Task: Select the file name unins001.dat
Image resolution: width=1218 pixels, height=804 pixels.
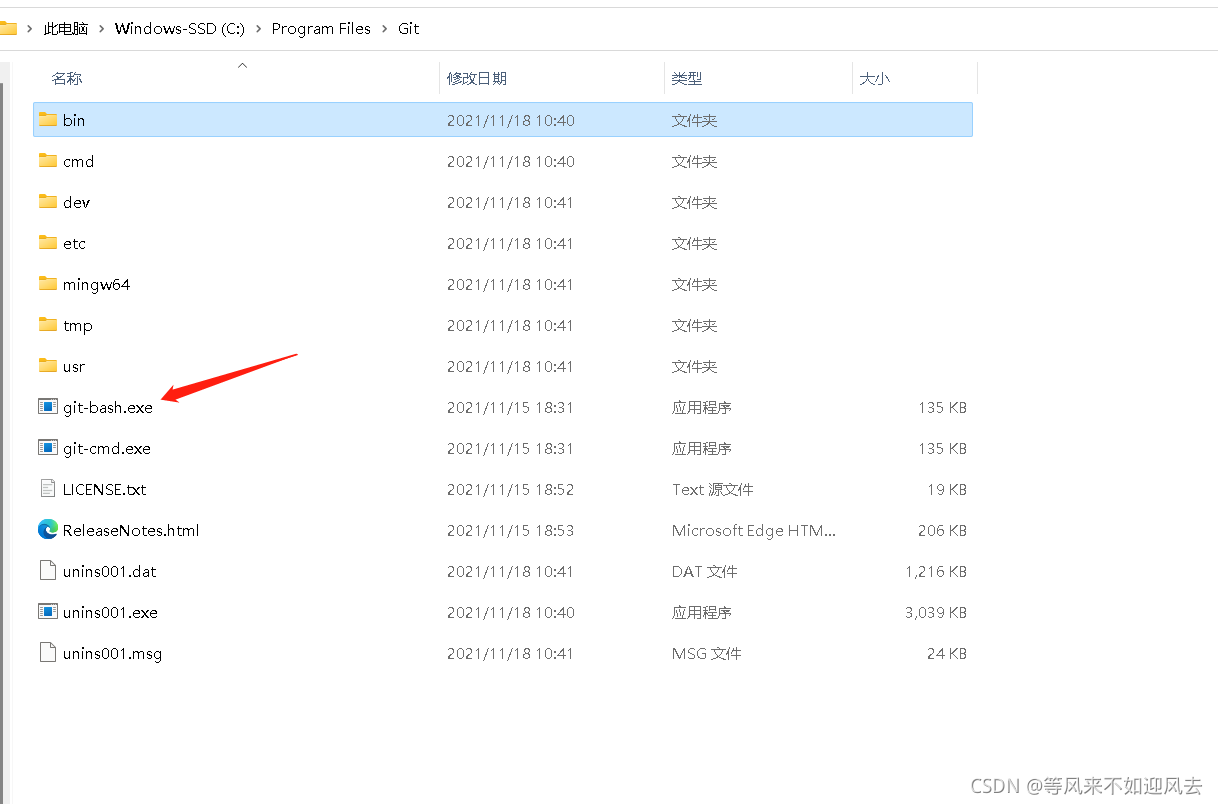Action: (x=110, y=571)
